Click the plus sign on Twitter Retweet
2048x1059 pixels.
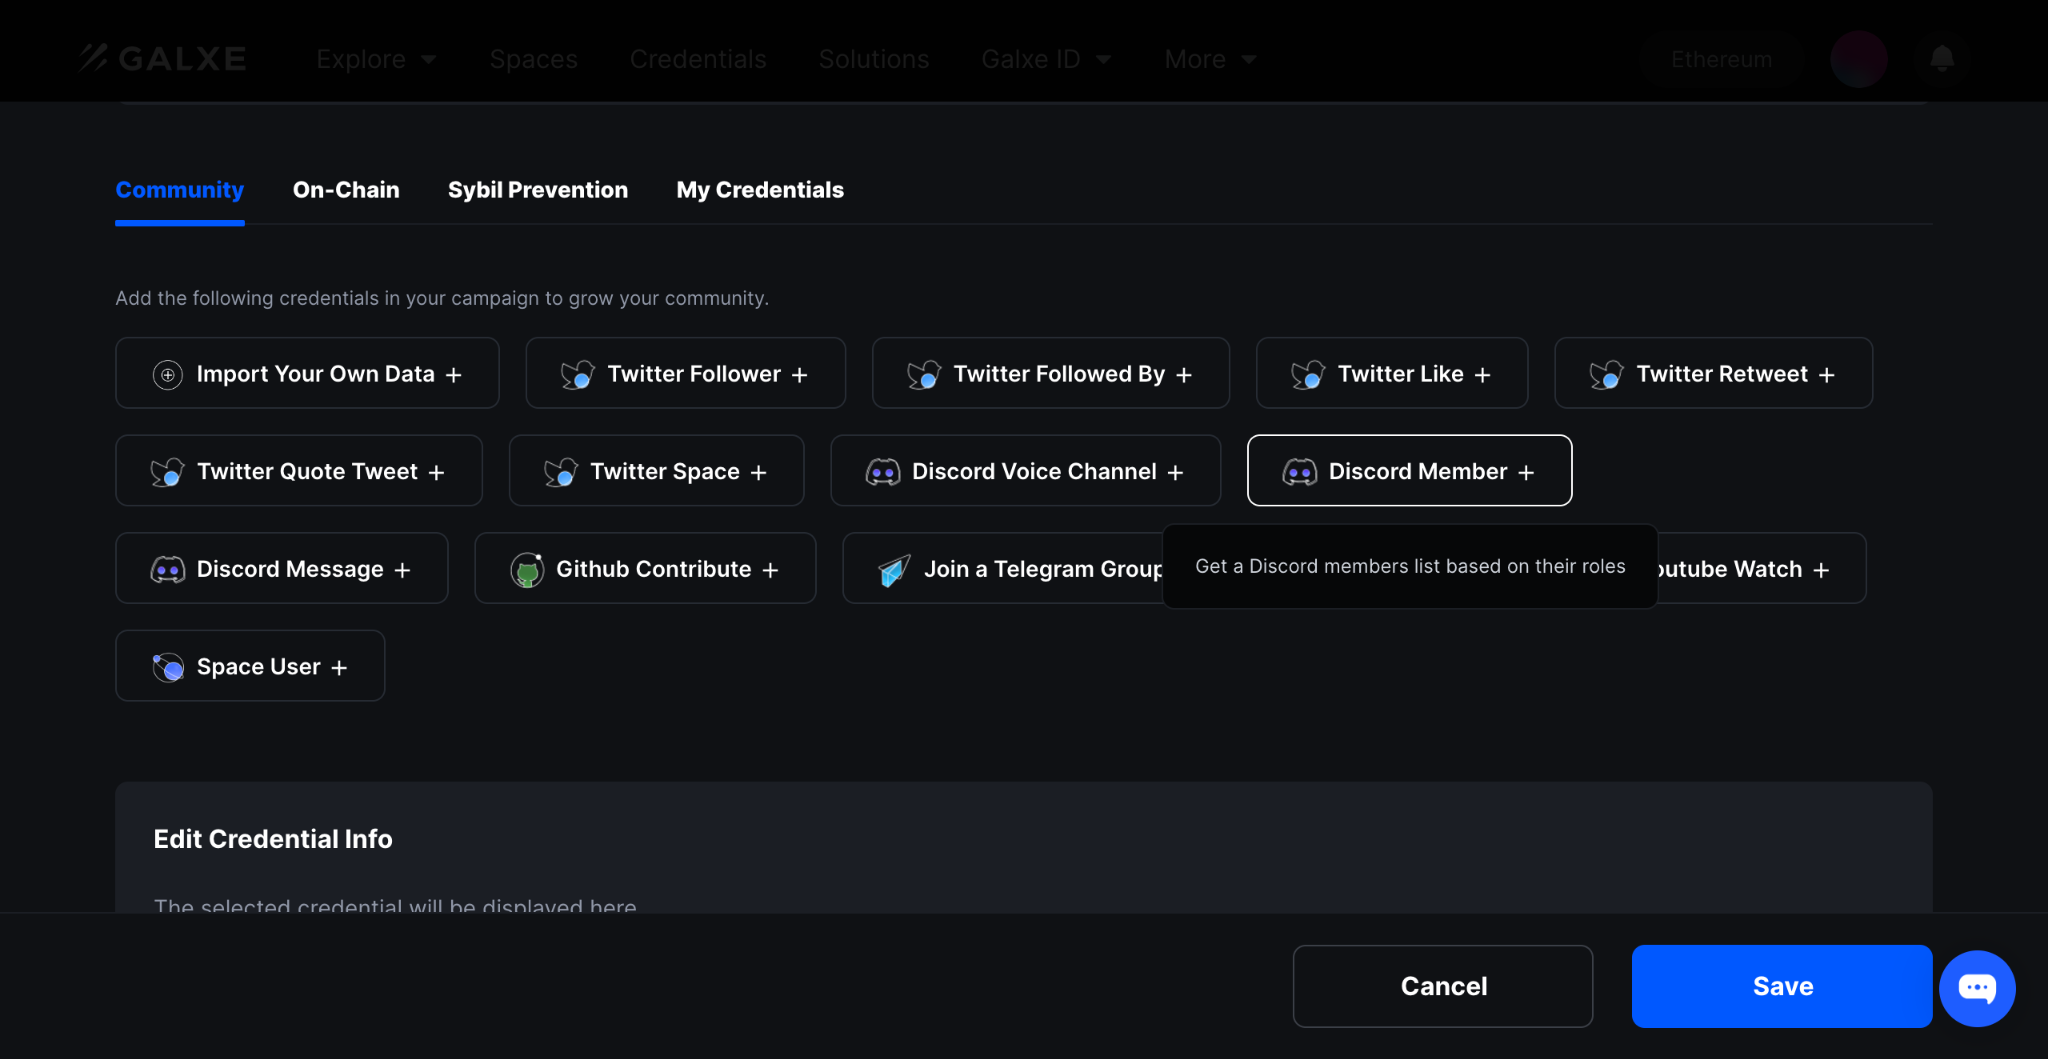click(x=1827, y=375)
